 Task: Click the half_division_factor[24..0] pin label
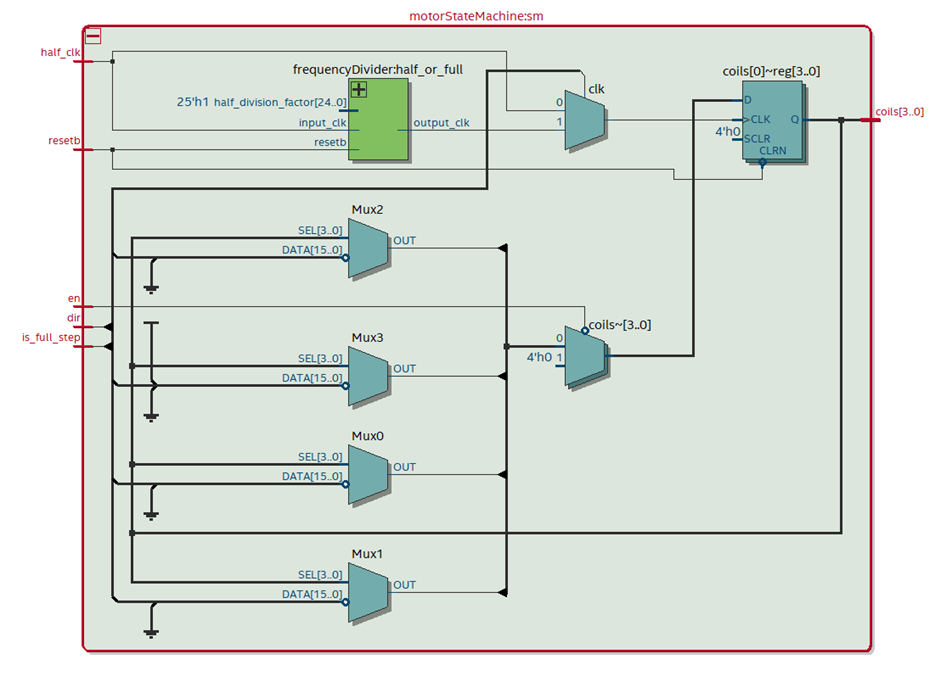[280, 102]
